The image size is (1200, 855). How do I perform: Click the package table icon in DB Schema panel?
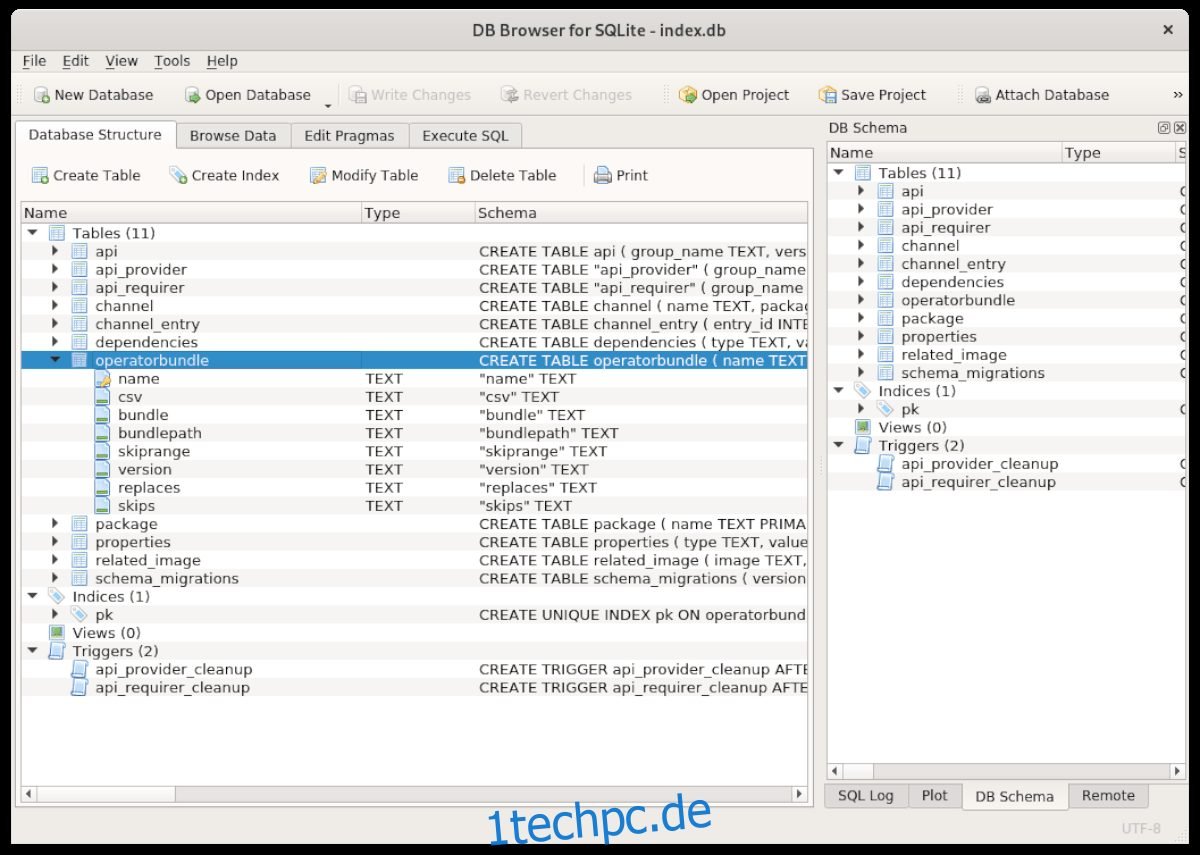(x=885, y=318)
